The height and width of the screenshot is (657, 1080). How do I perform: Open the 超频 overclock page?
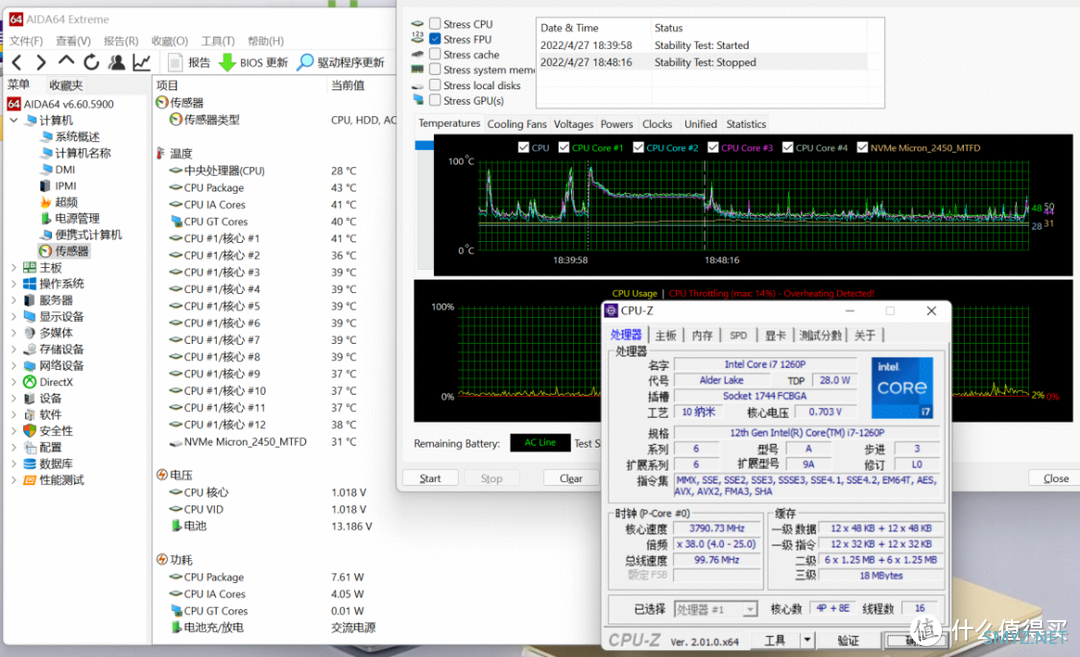point(59,202)
